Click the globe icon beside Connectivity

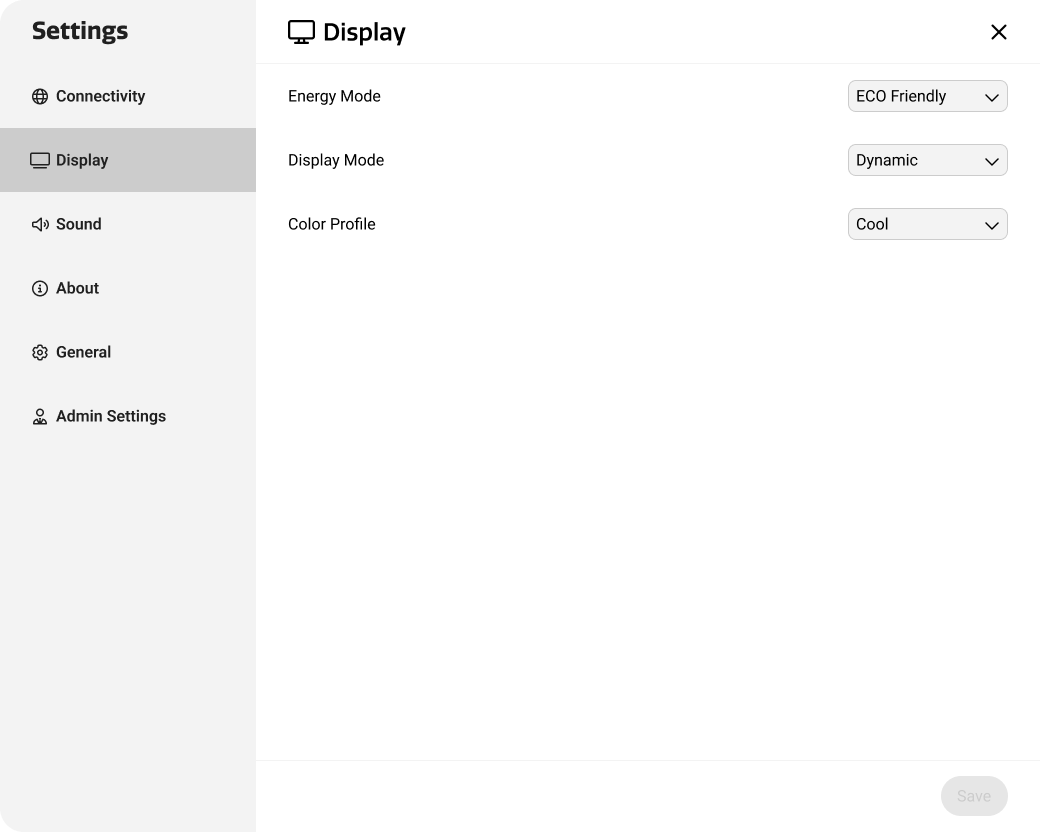40,97
